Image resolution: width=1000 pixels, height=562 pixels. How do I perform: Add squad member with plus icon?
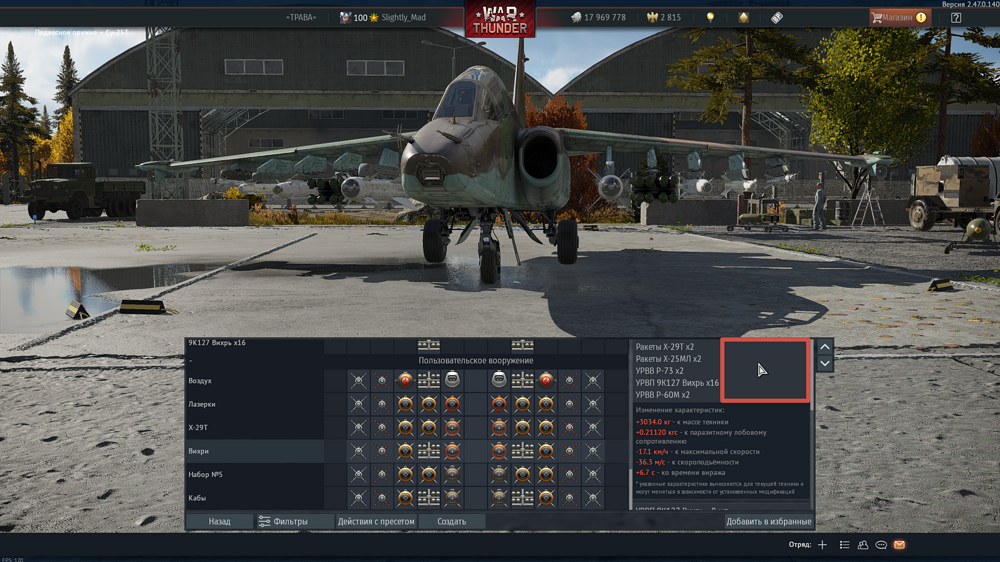[822, 545]
